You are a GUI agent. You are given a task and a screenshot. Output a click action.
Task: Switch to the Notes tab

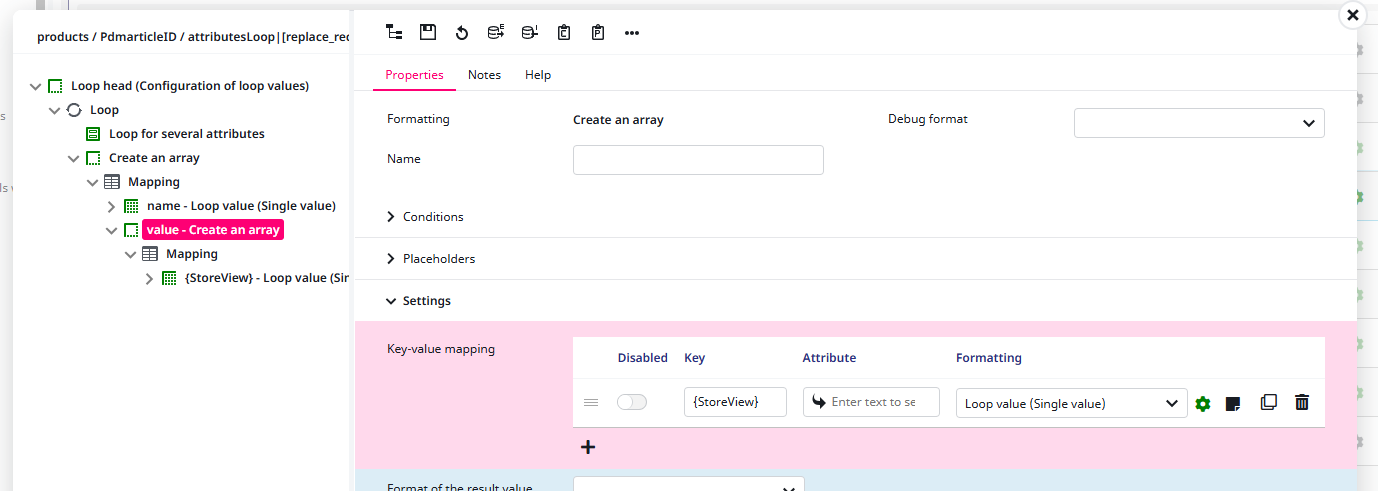coord(484,75)
